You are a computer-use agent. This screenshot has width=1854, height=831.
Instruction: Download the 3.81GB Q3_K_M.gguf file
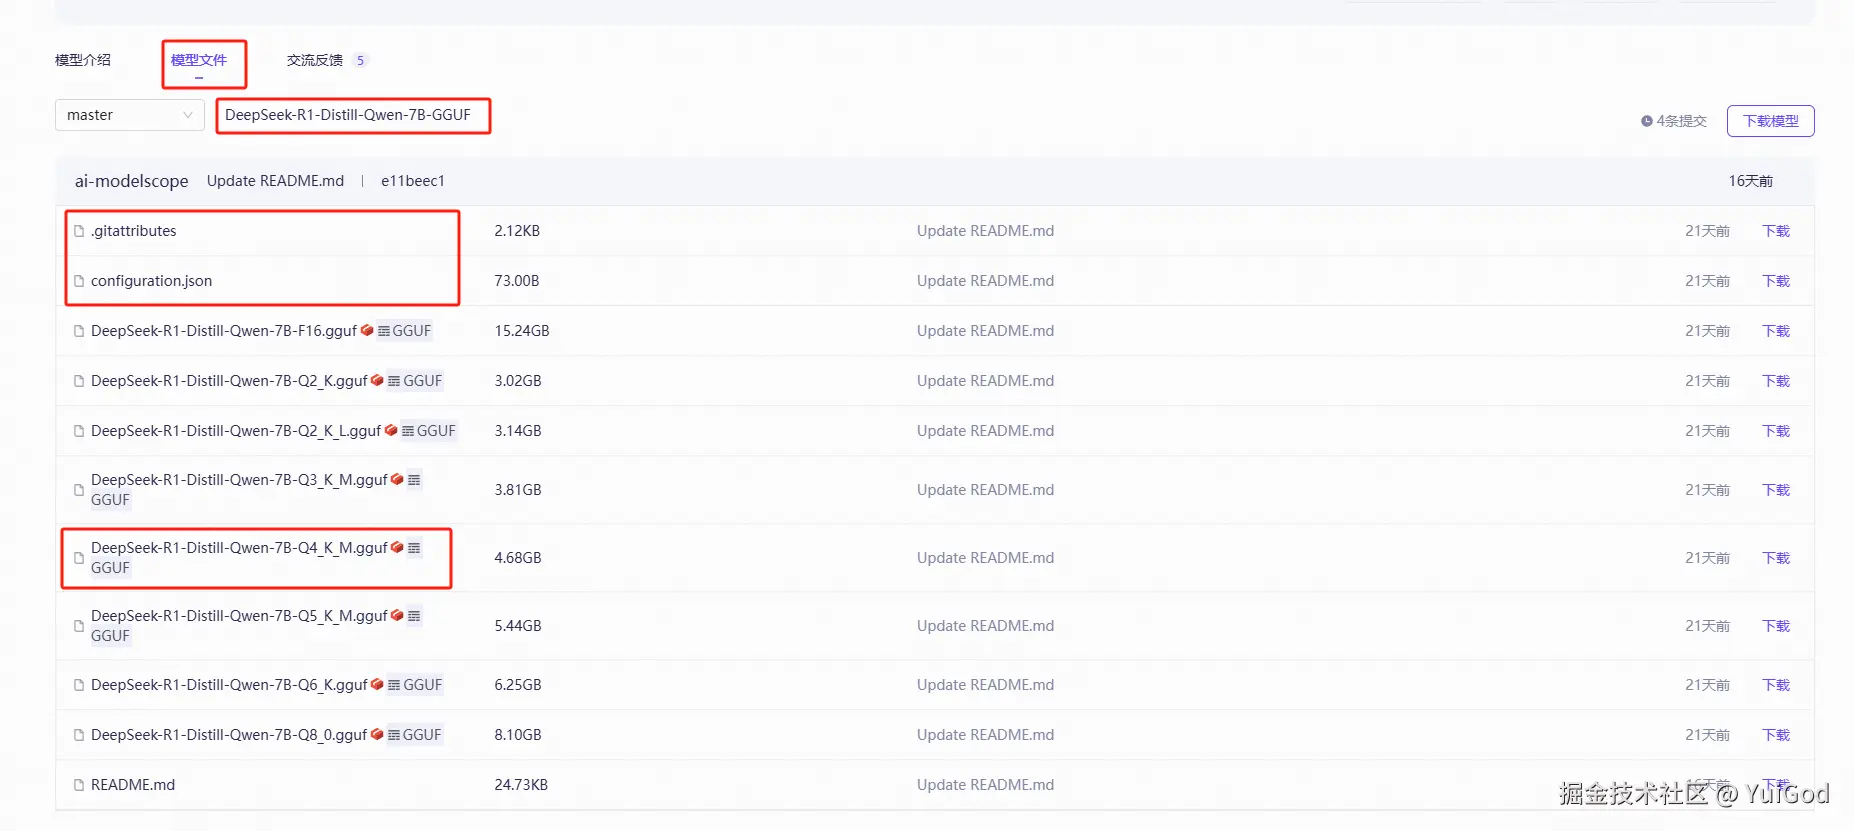click(x=1776, y=490)
